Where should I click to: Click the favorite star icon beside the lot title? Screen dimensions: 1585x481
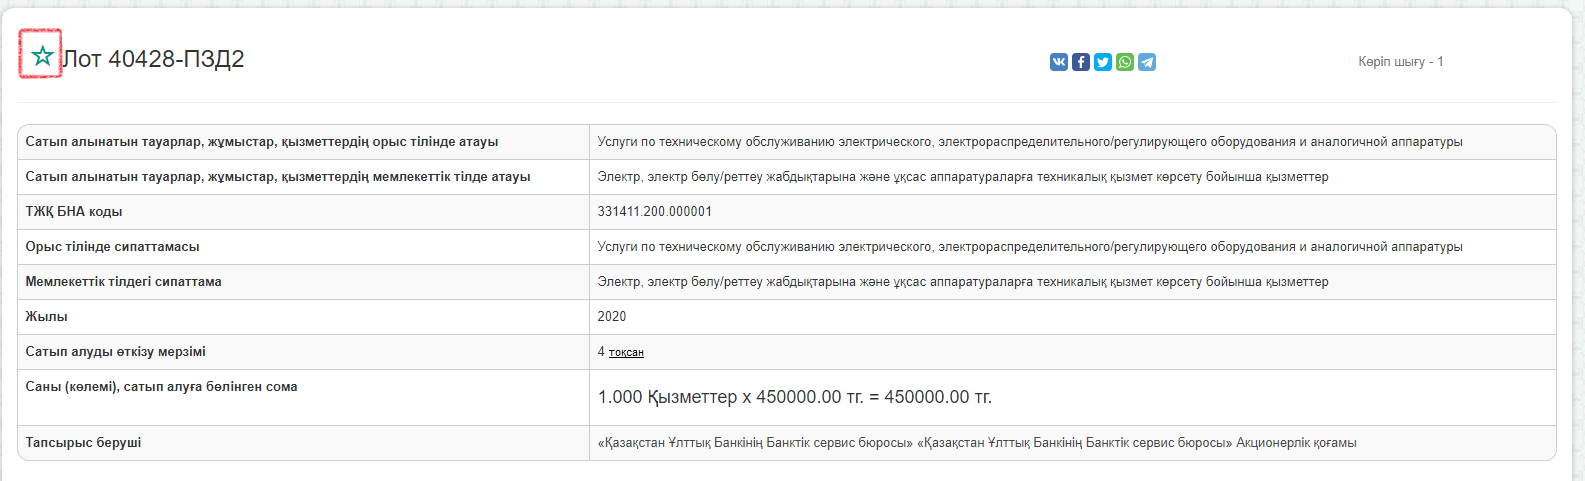pyautogui.click(x=42, y=56)
